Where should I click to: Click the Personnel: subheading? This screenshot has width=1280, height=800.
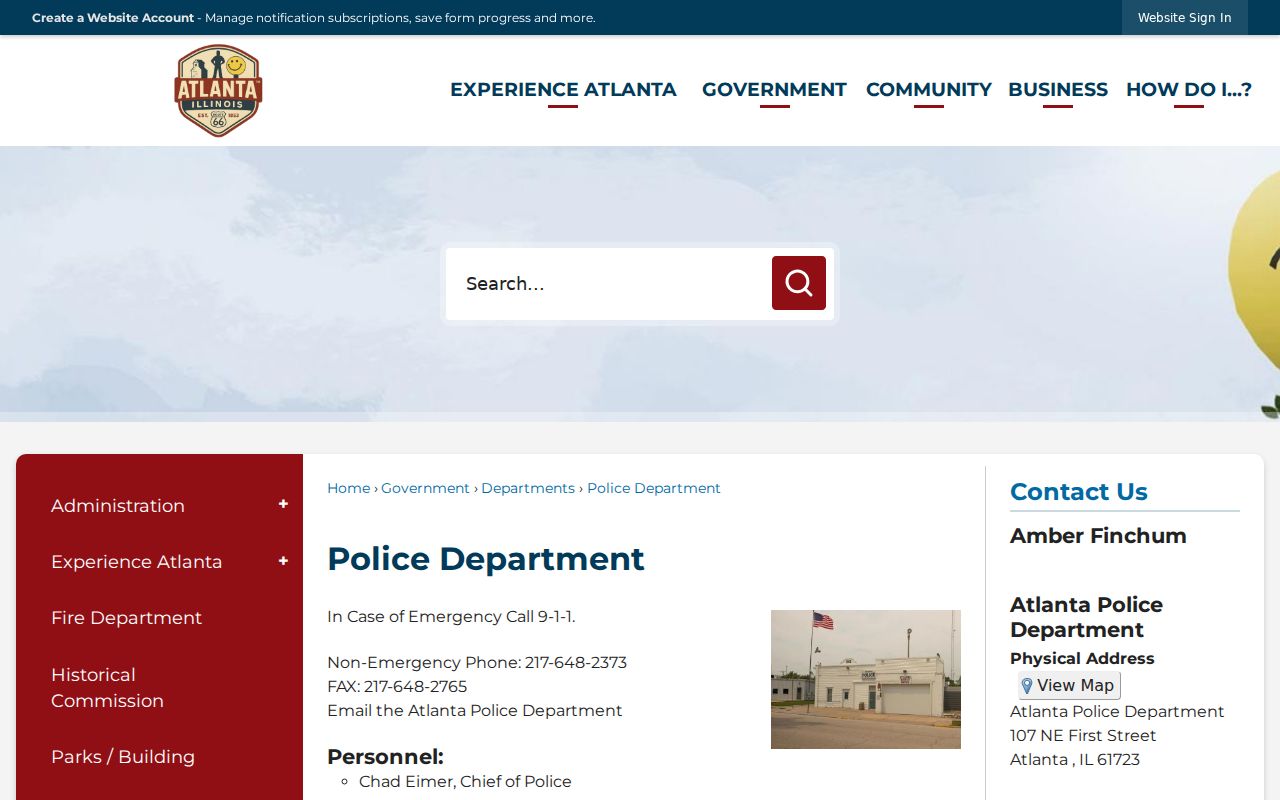[385, 757]
